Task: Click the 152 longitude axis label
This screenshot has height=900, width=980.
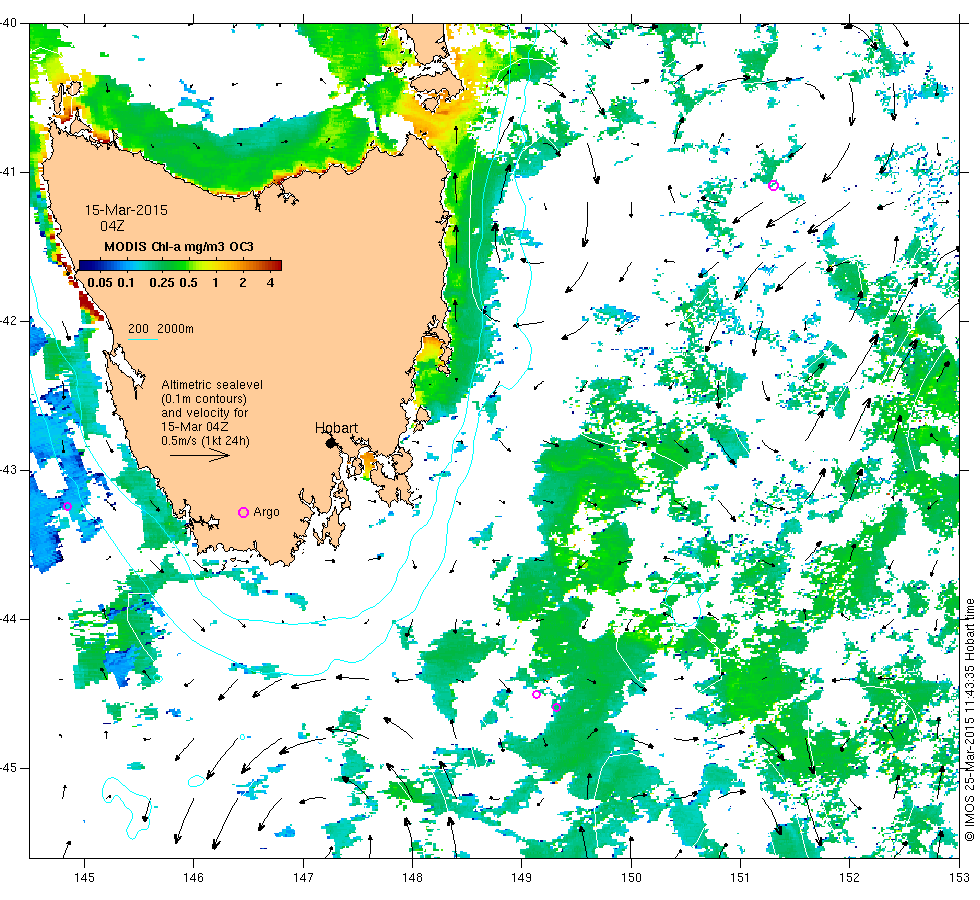Action: pos(849,878)
